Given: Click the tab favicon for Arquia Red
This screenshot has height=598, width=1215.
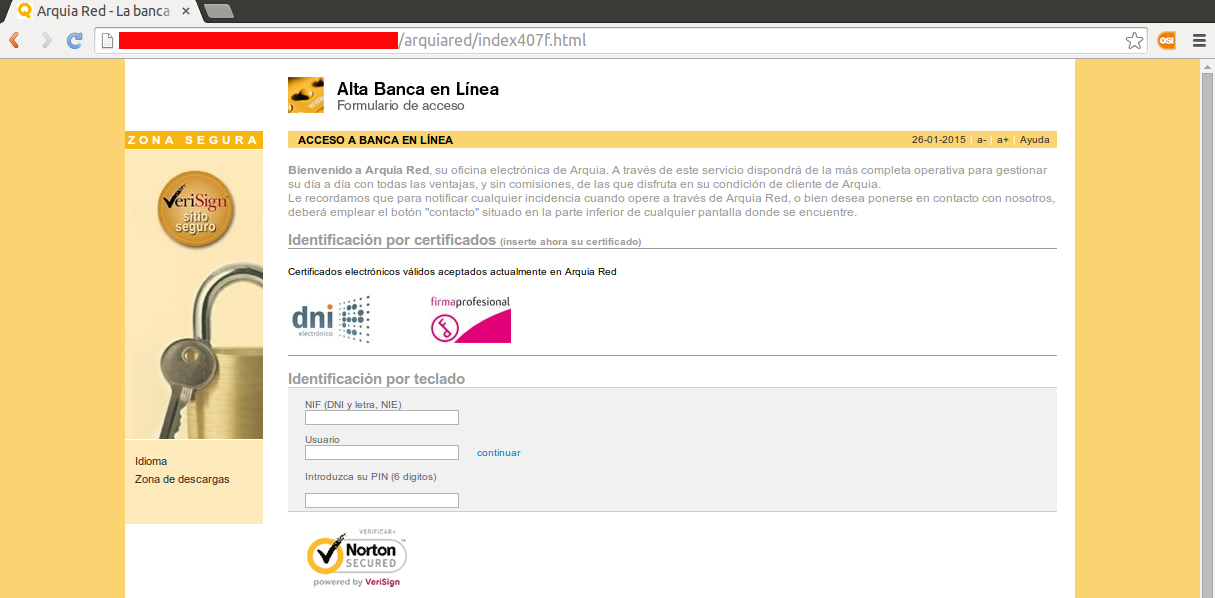Looking at the screenshot, I should click(25, 11).
